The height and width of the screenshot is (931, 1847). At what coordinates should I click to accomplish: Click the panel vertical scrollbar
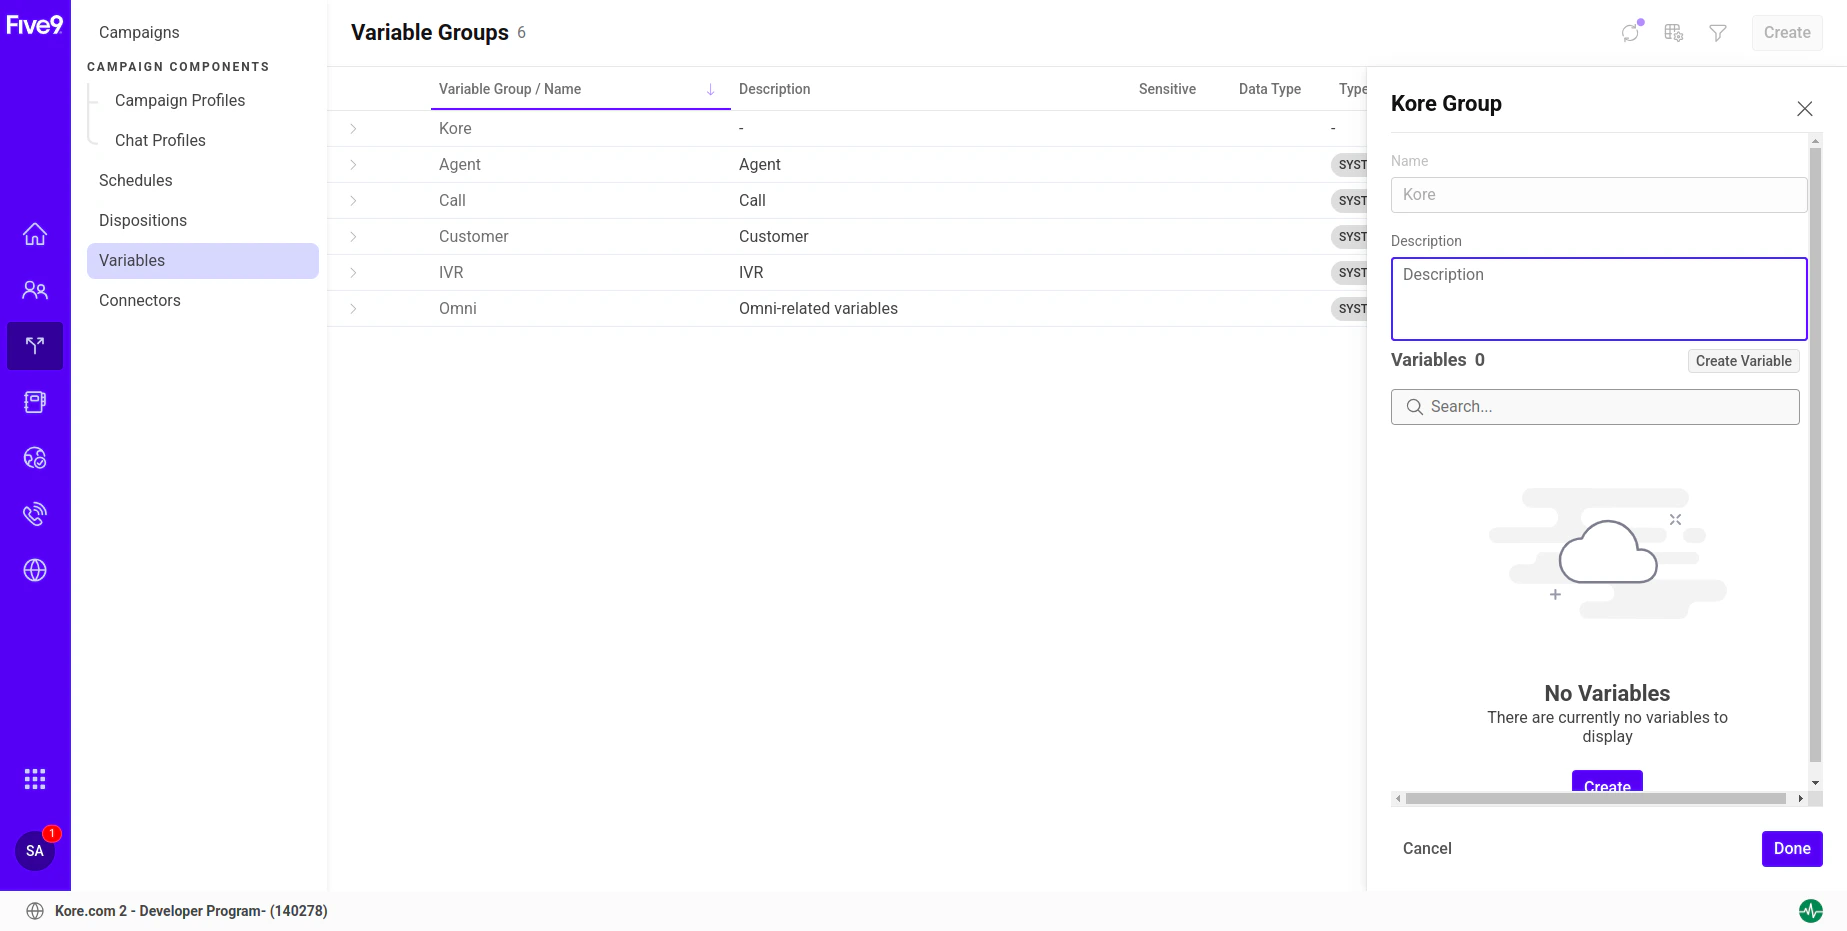pyautogui.click(x=1815, y=455)
